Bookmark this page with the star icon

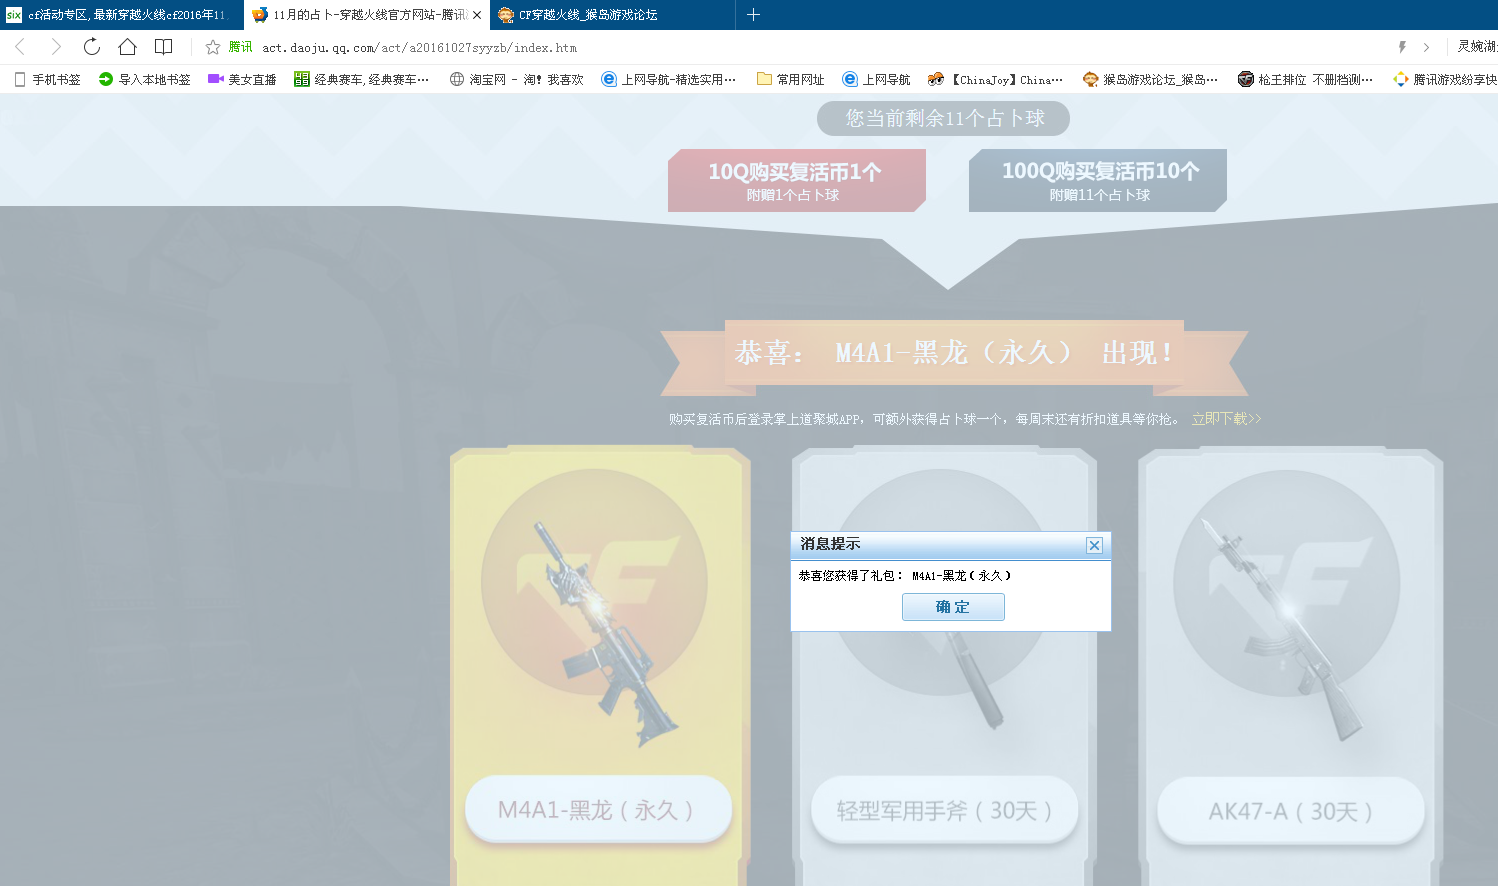tap(213, 47)
